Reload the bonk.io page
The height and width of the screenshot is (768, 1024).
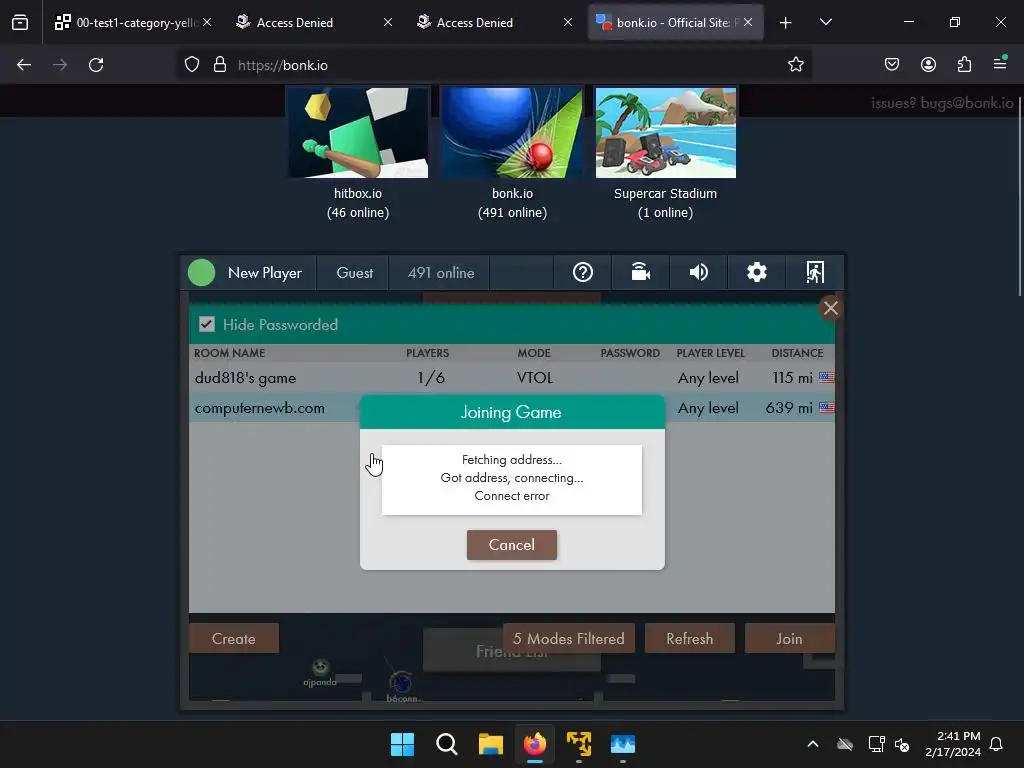click(x=96, y=65)
